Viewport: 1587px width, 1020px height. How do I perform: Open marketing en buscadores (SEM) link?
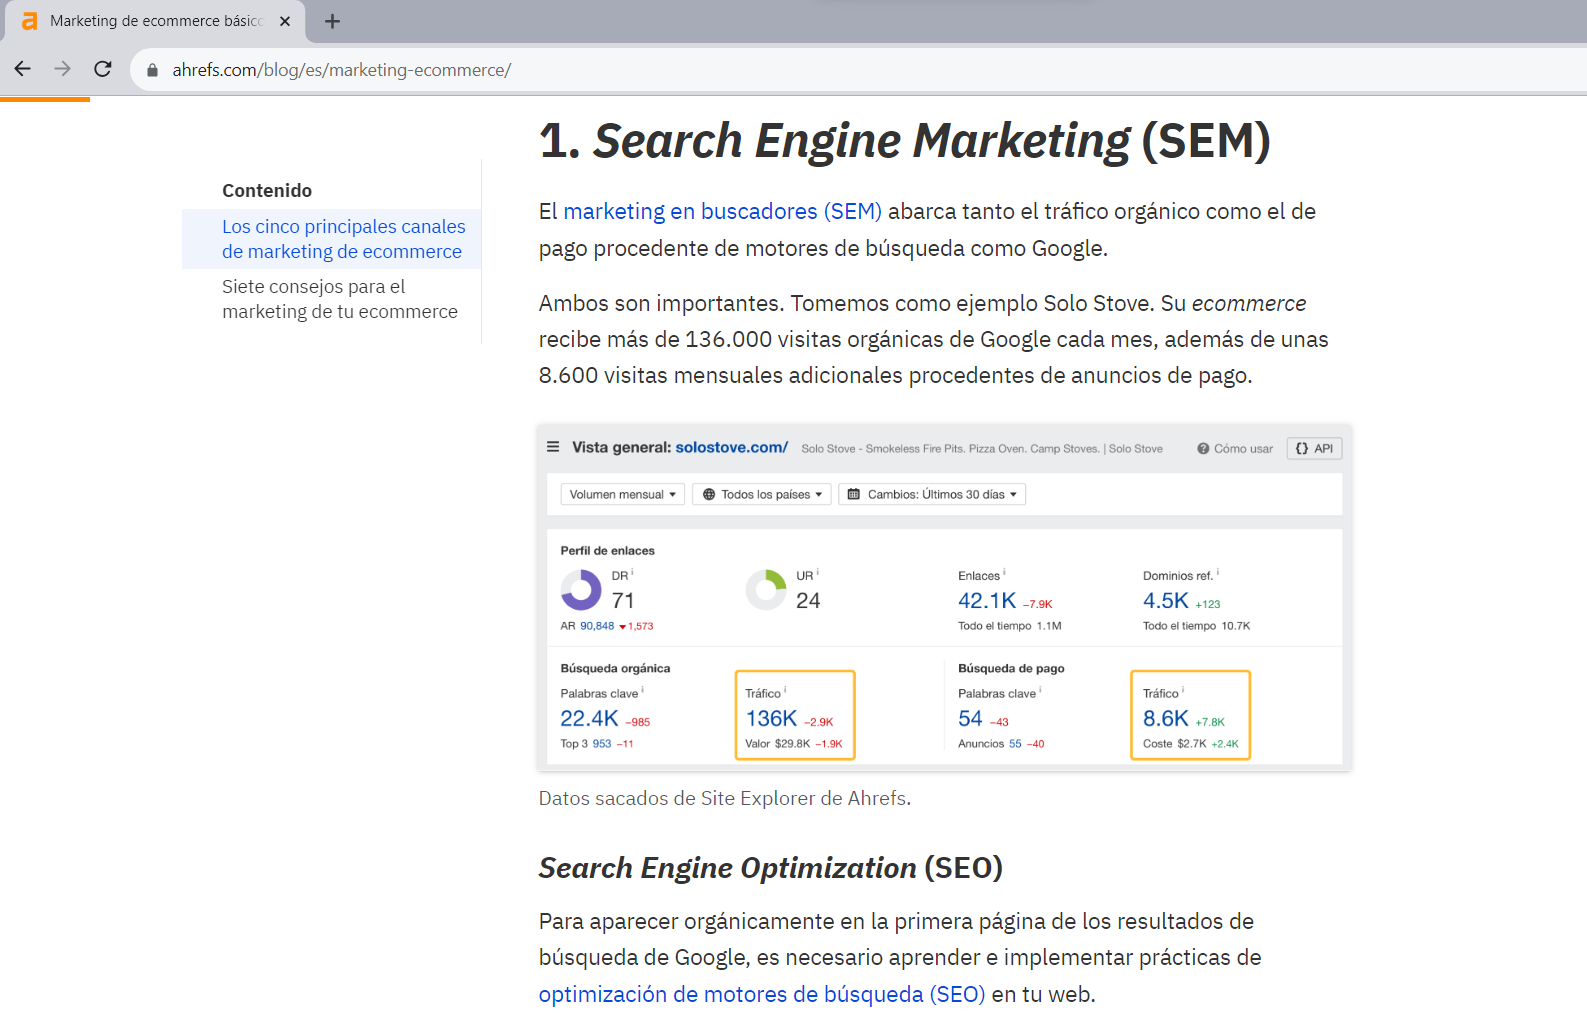pos(722,211)
